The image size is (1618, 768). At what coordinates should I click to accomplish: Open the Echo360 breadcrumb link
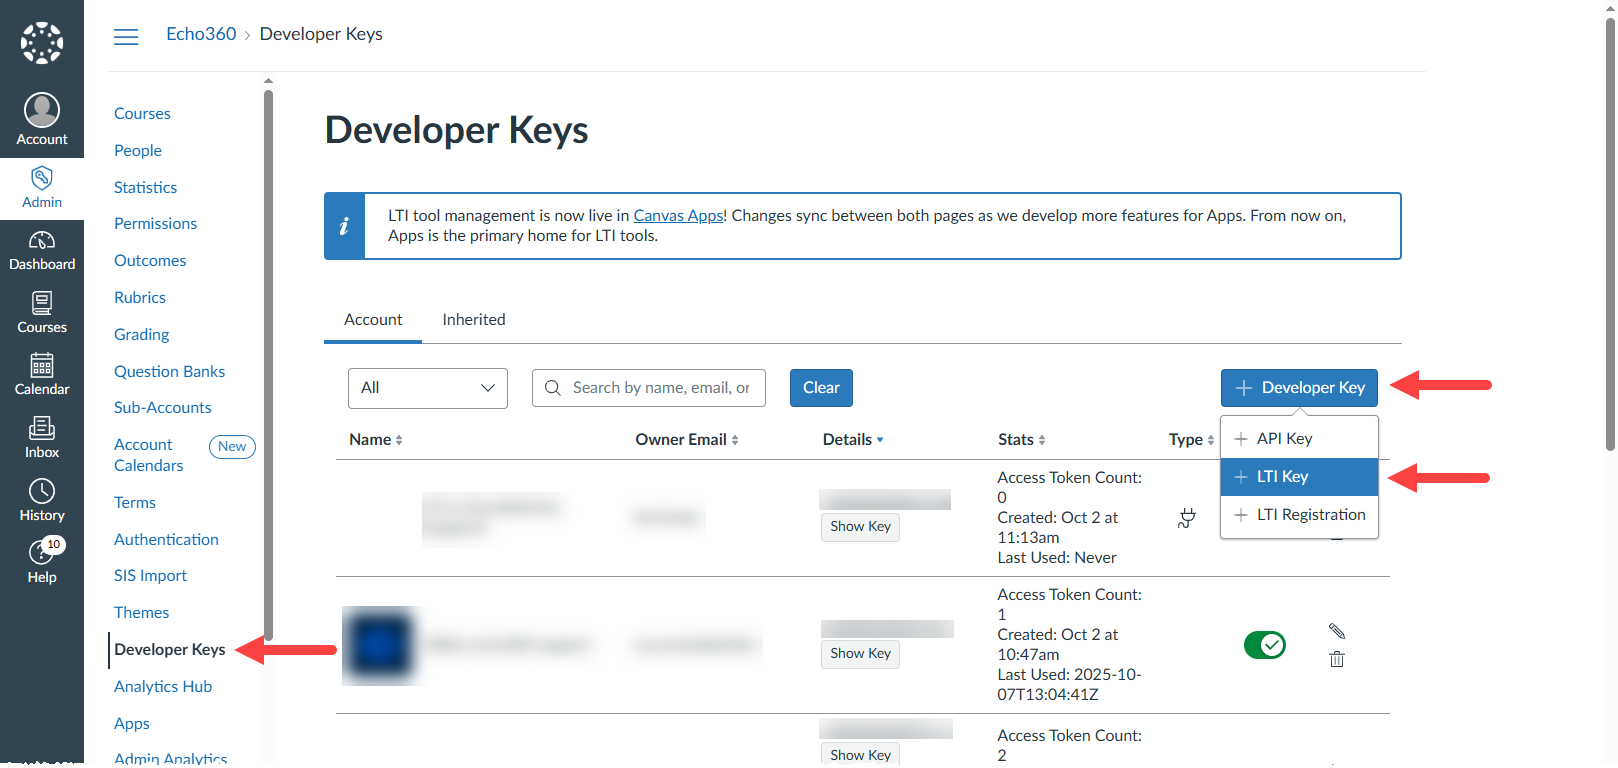[201, 34]
